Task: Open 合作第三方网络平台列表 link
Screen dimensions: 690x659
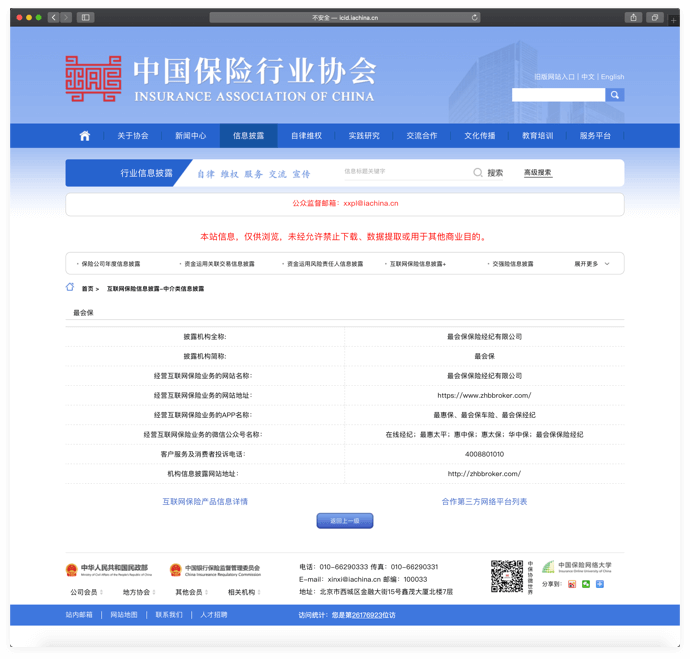Action: click(x=484, y=502)
